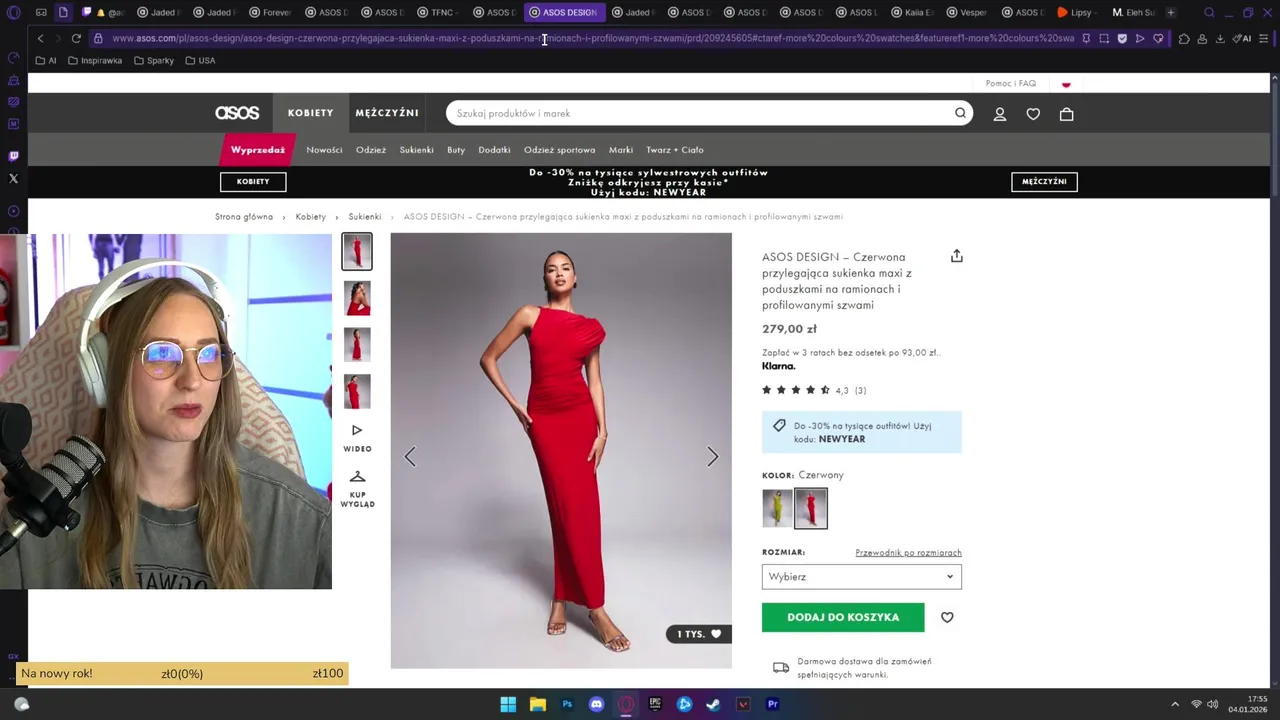This screenshot has height=720, width=1280.
Task: Open Przewodnik po rozmiarach link
Action: [x=908, y=552]
